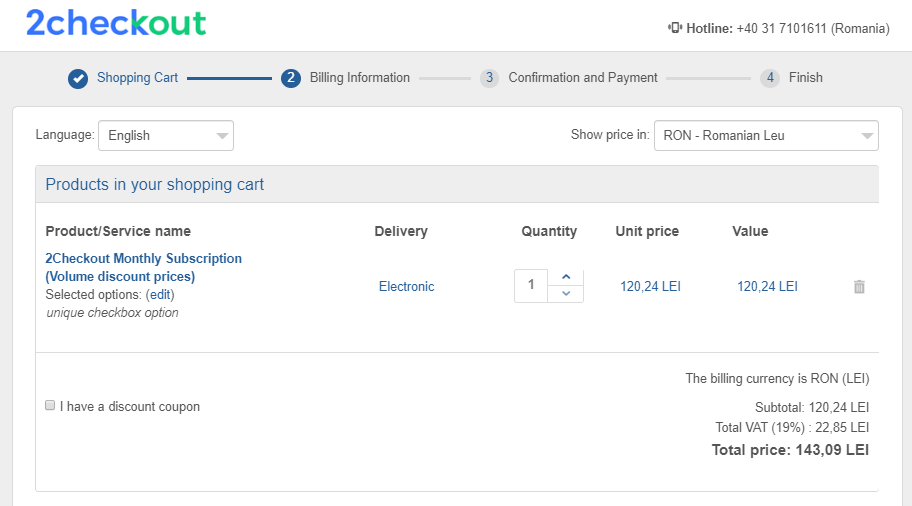The width and height of the screenshot is (912, 506).
Task: Delete product using the trash icon
Action: [859, 287]
